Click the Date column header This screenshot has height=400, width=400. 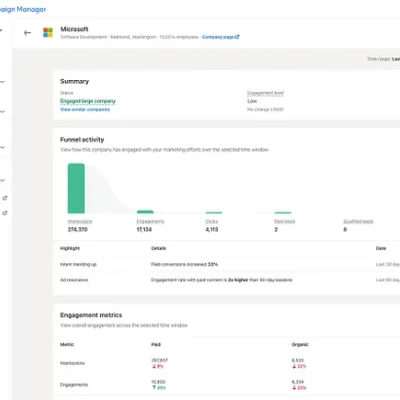[381, 248]
